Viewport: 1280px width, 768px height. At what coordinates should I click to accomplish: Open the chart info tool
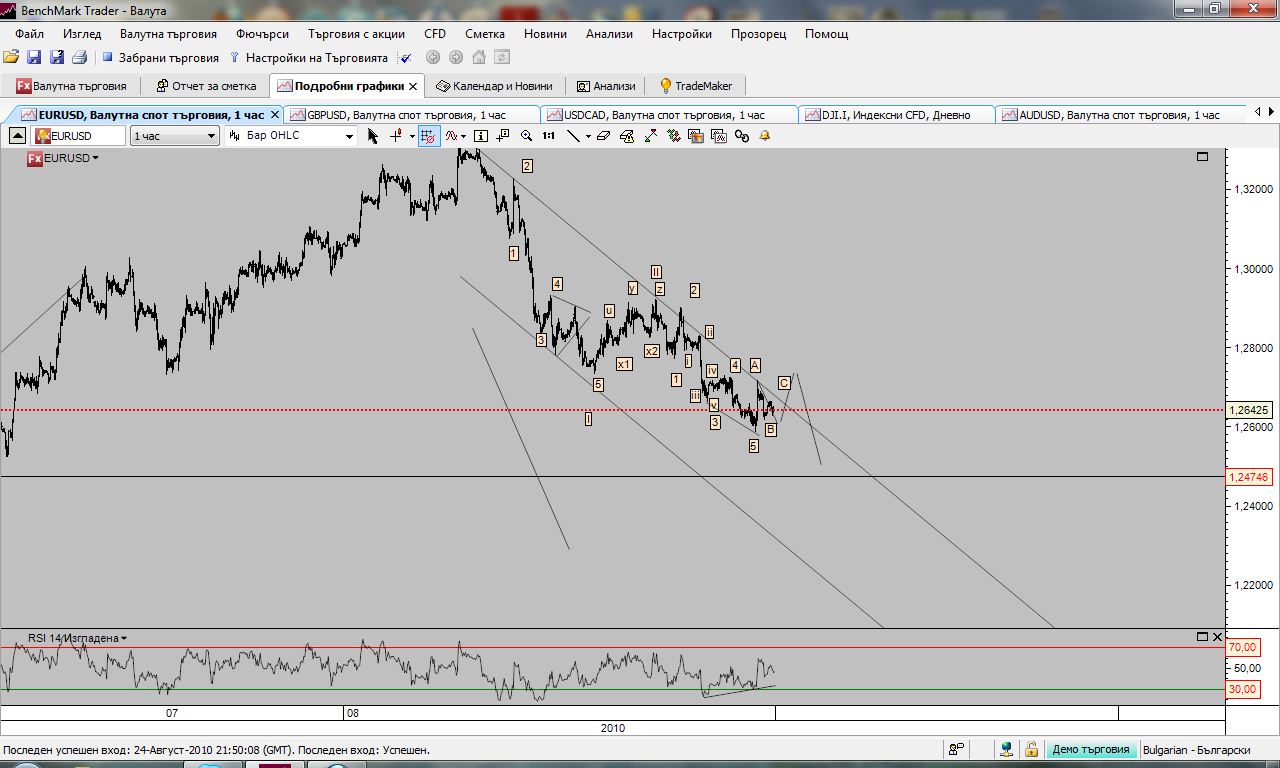coord(481,136)
